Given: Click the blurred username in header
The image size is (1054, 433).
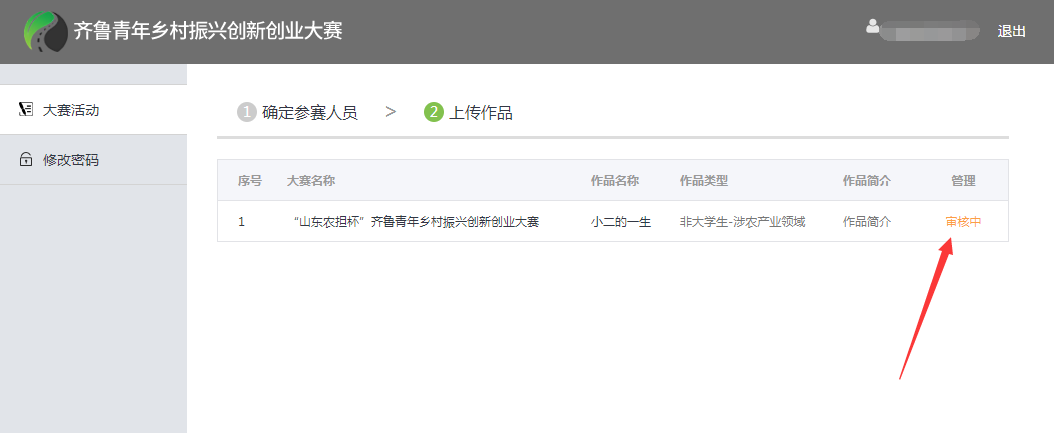Looking at the screenshot, I should 930,31.
